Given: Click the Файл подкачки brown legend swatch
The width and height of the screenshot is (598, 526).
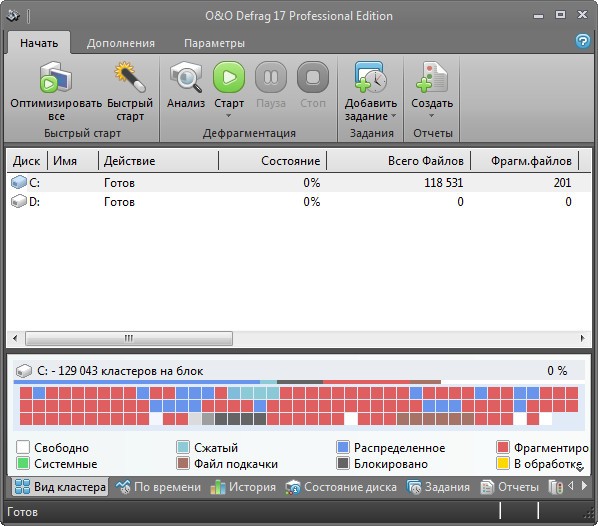Looking at the screenshot, I should click(x=183, y=463).
